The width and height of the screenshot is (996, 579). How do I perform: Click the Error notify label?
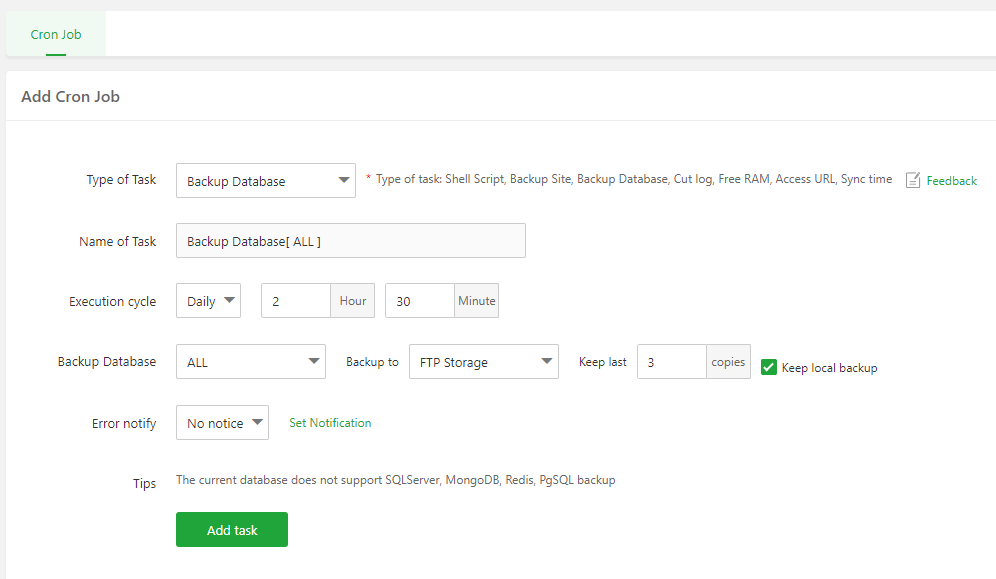pyautogui.click(x=124, y=423)
